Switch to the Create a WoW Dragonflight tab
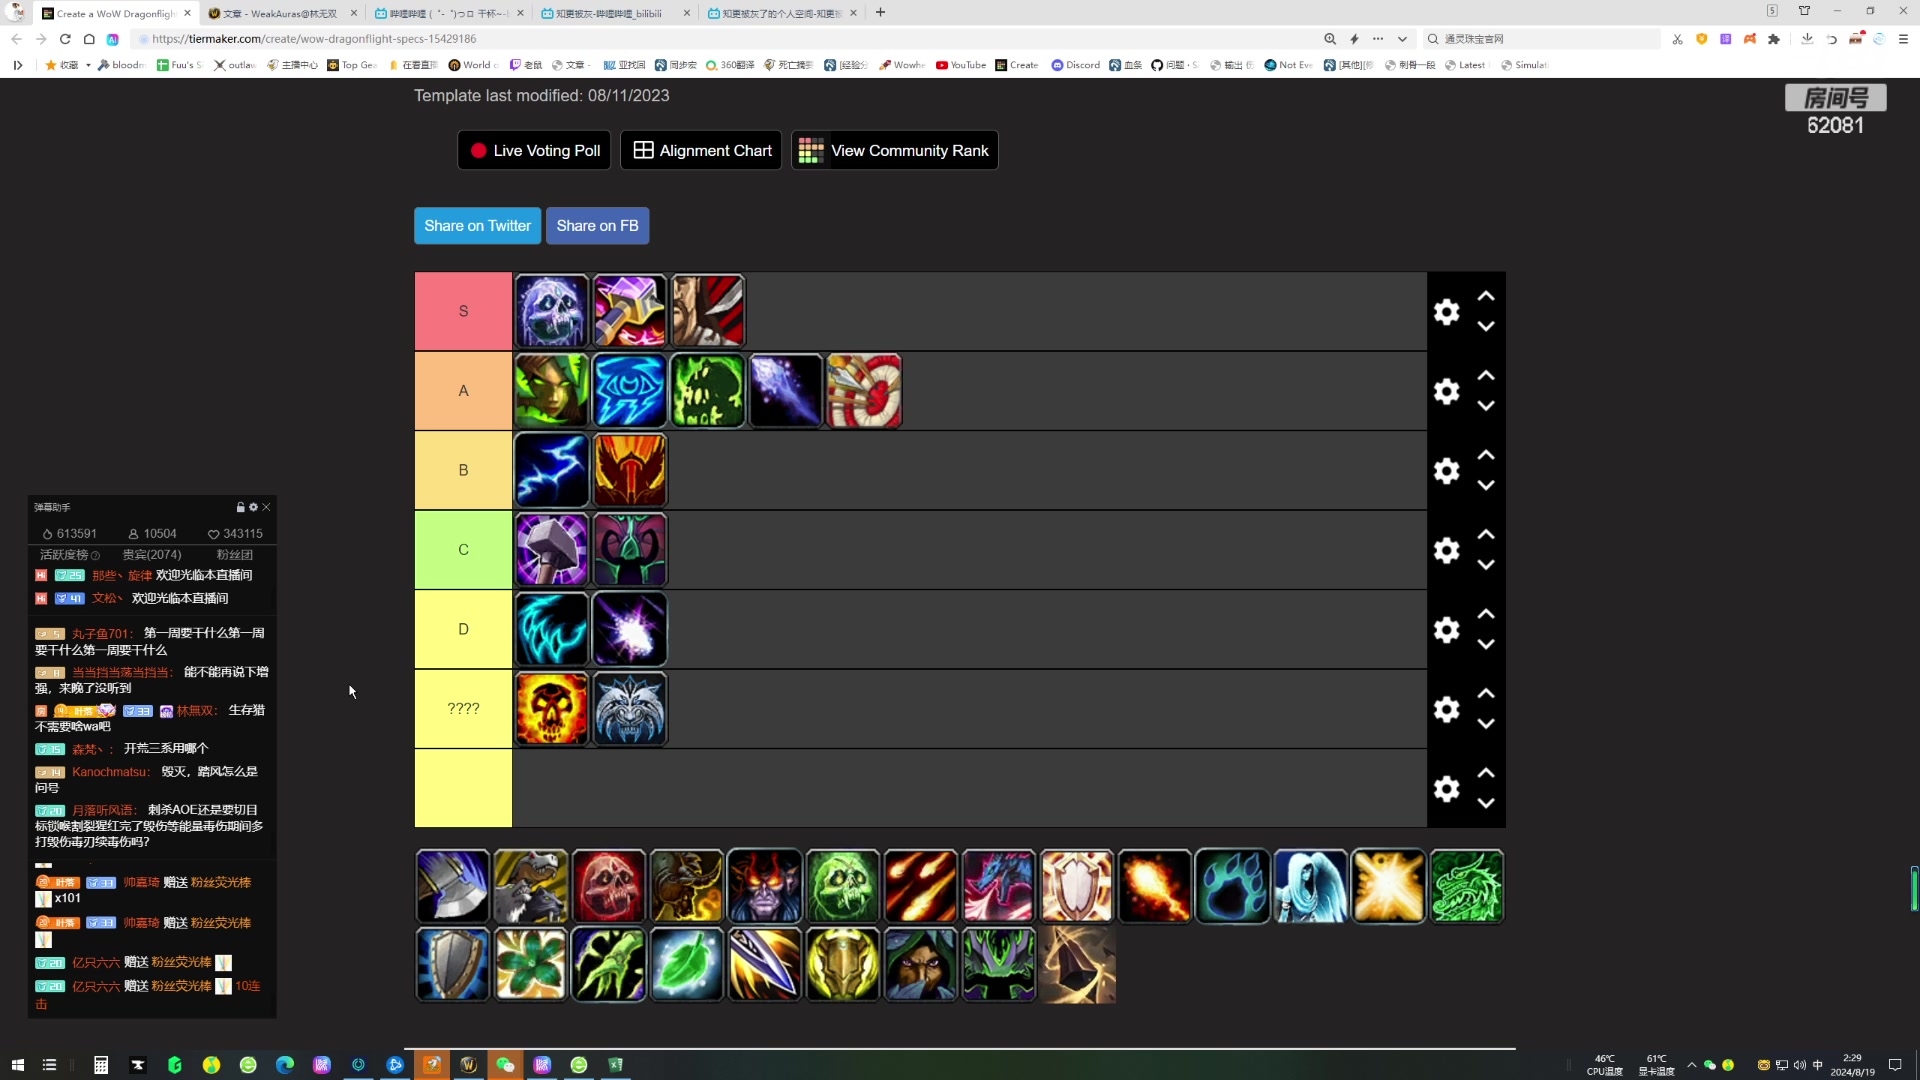 tap(116, 13)
